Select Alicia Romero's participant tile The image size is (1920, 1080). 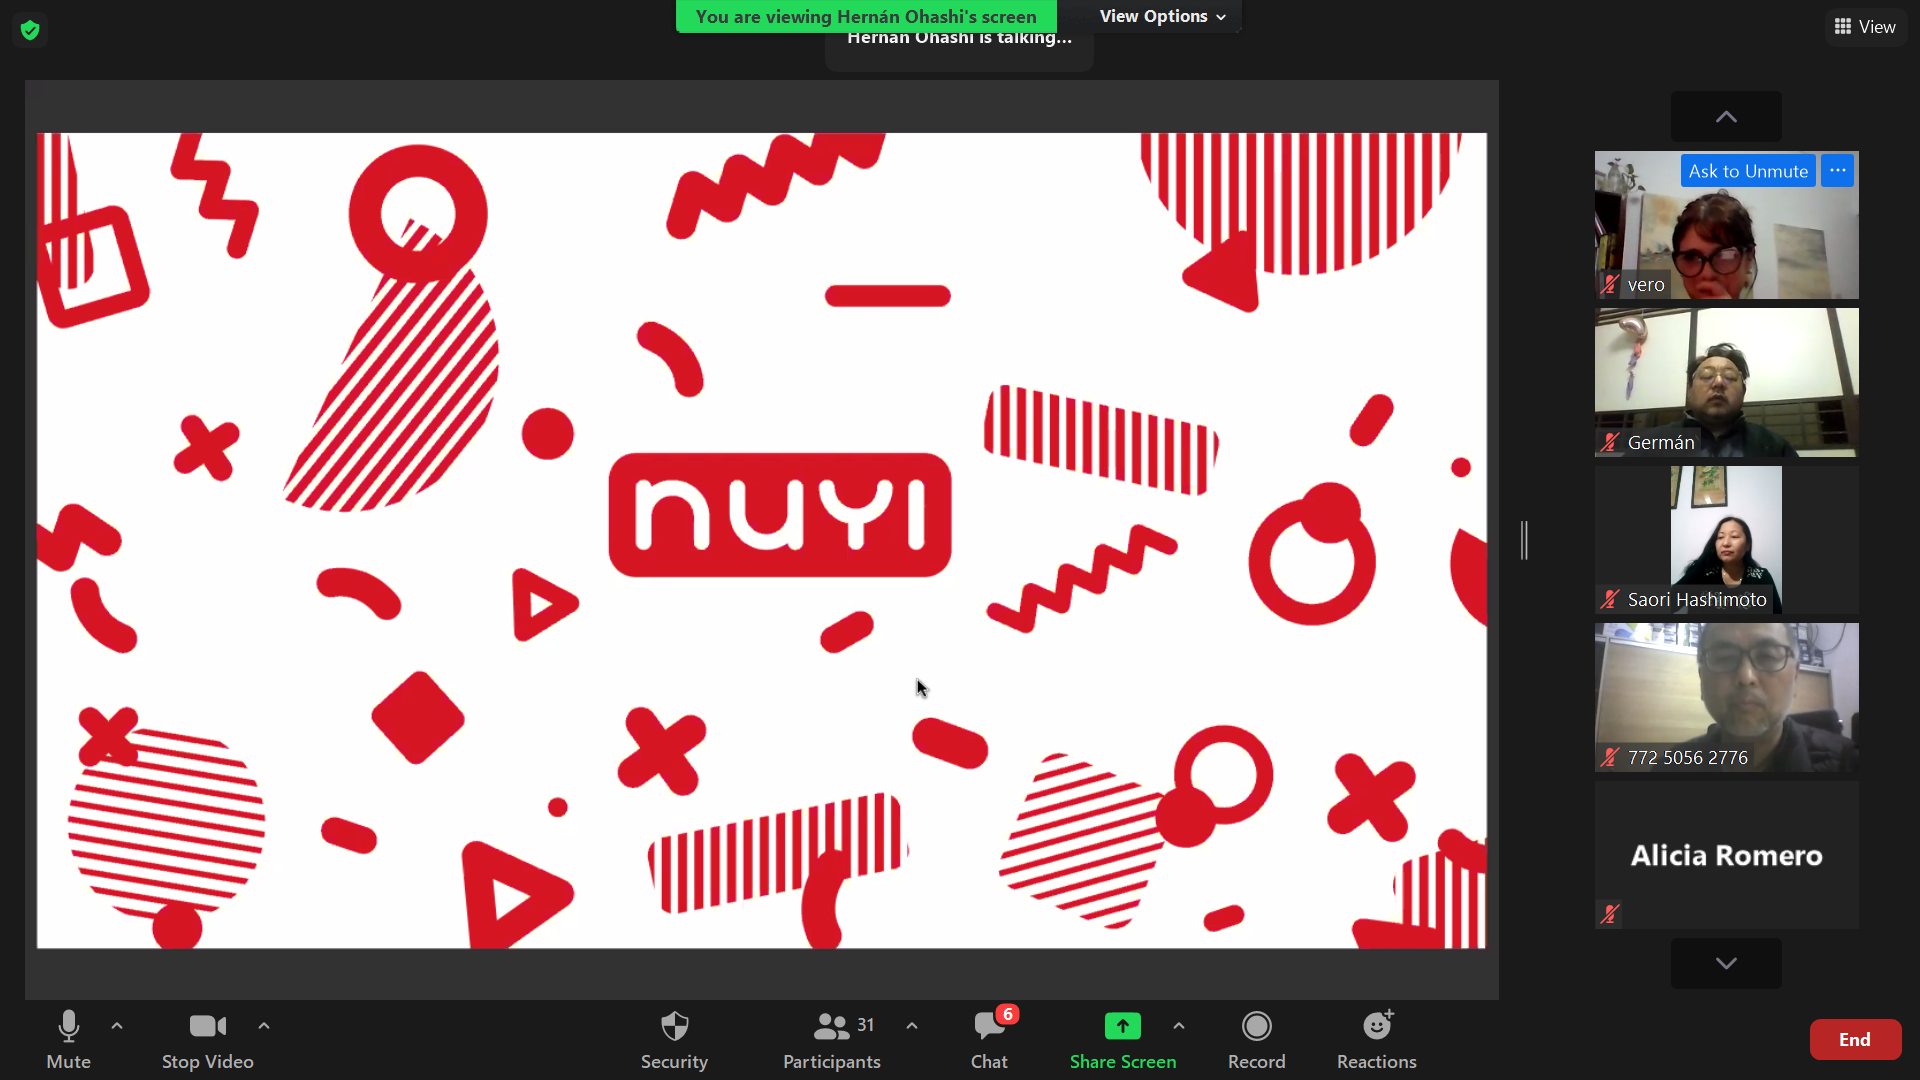(x=1727, y=855)
